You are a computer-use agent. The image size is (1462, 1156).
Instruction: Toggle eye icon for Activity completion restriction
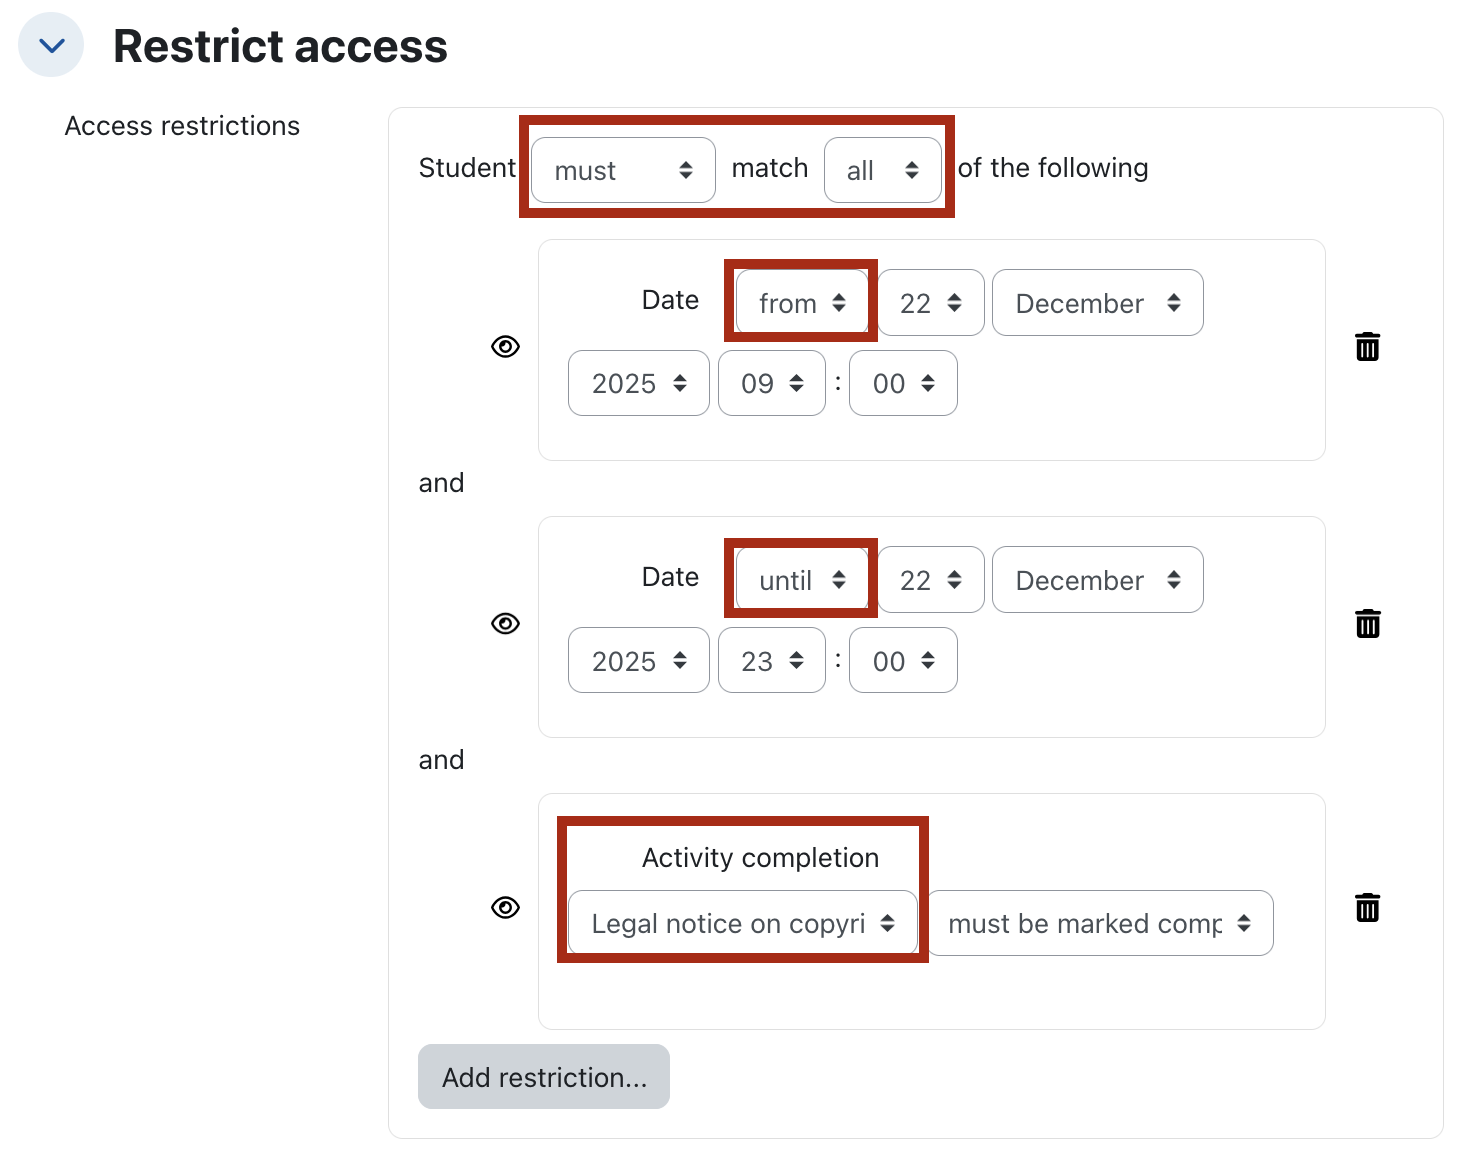pos(505,908)
